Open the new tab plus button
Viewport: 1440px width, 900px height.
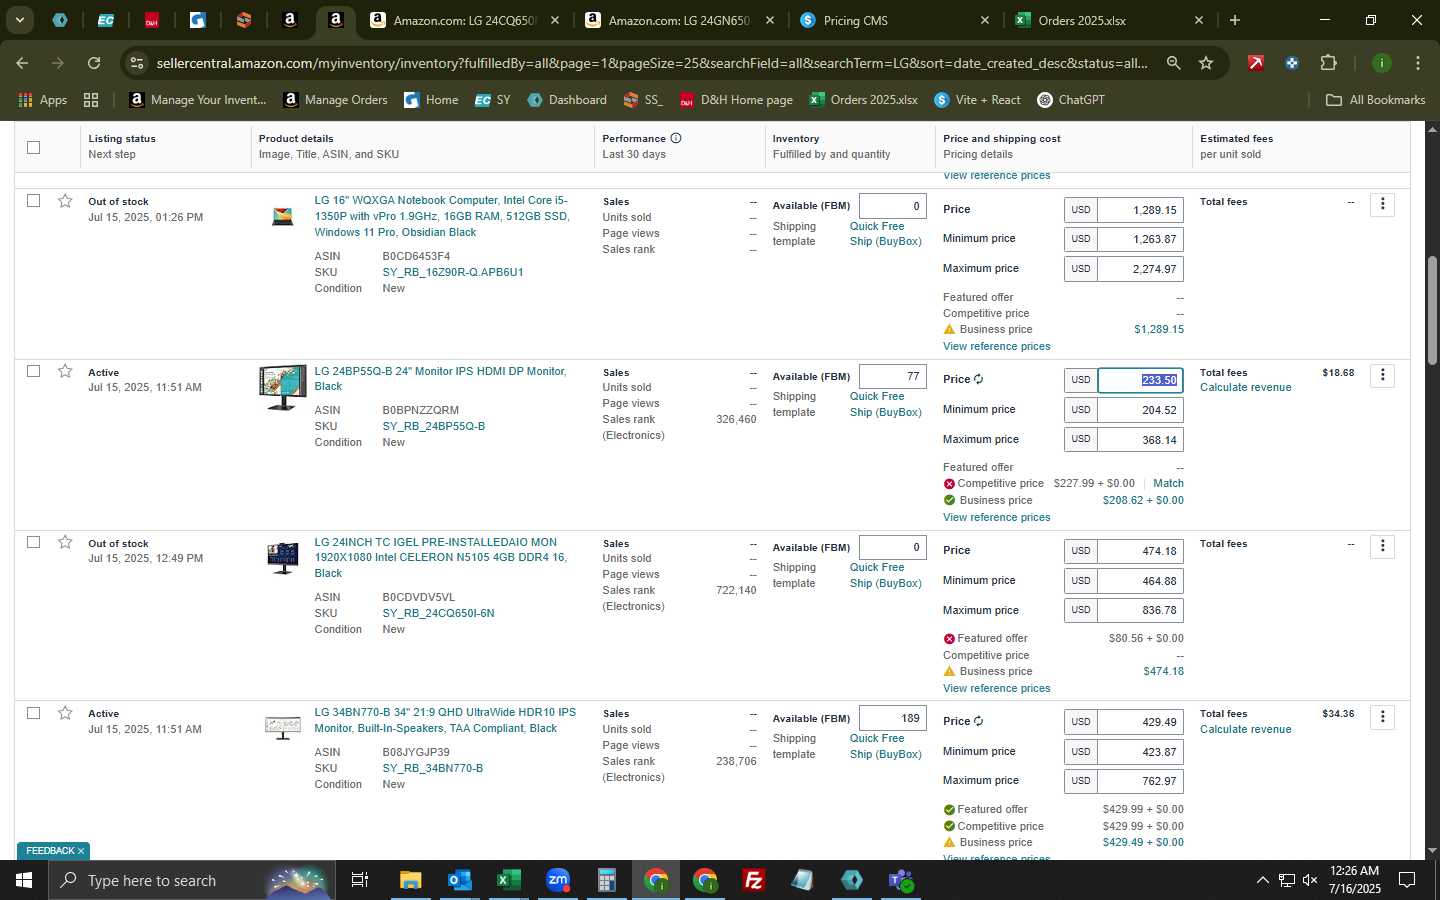tap(1235, 20)
